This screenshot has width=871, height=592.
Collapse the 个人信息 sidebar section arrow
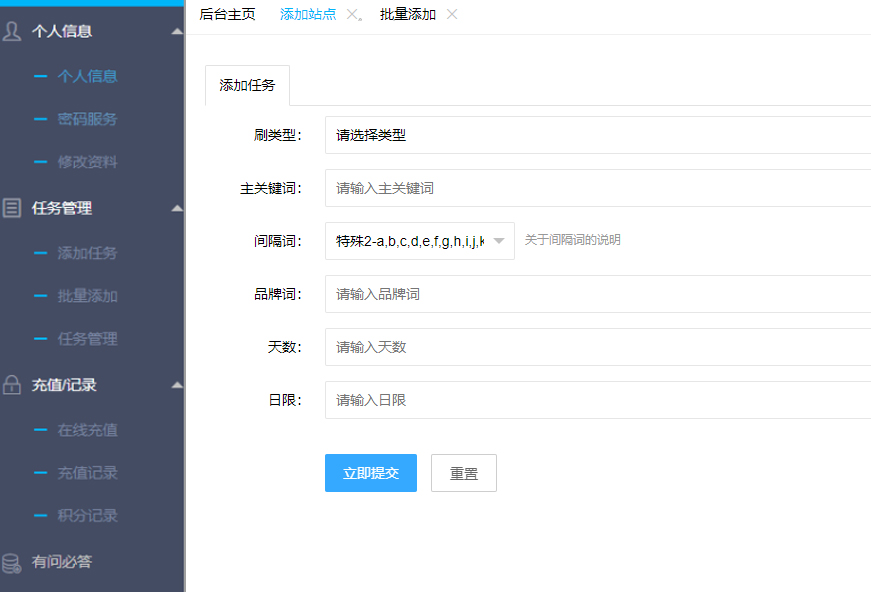(177, 31)
